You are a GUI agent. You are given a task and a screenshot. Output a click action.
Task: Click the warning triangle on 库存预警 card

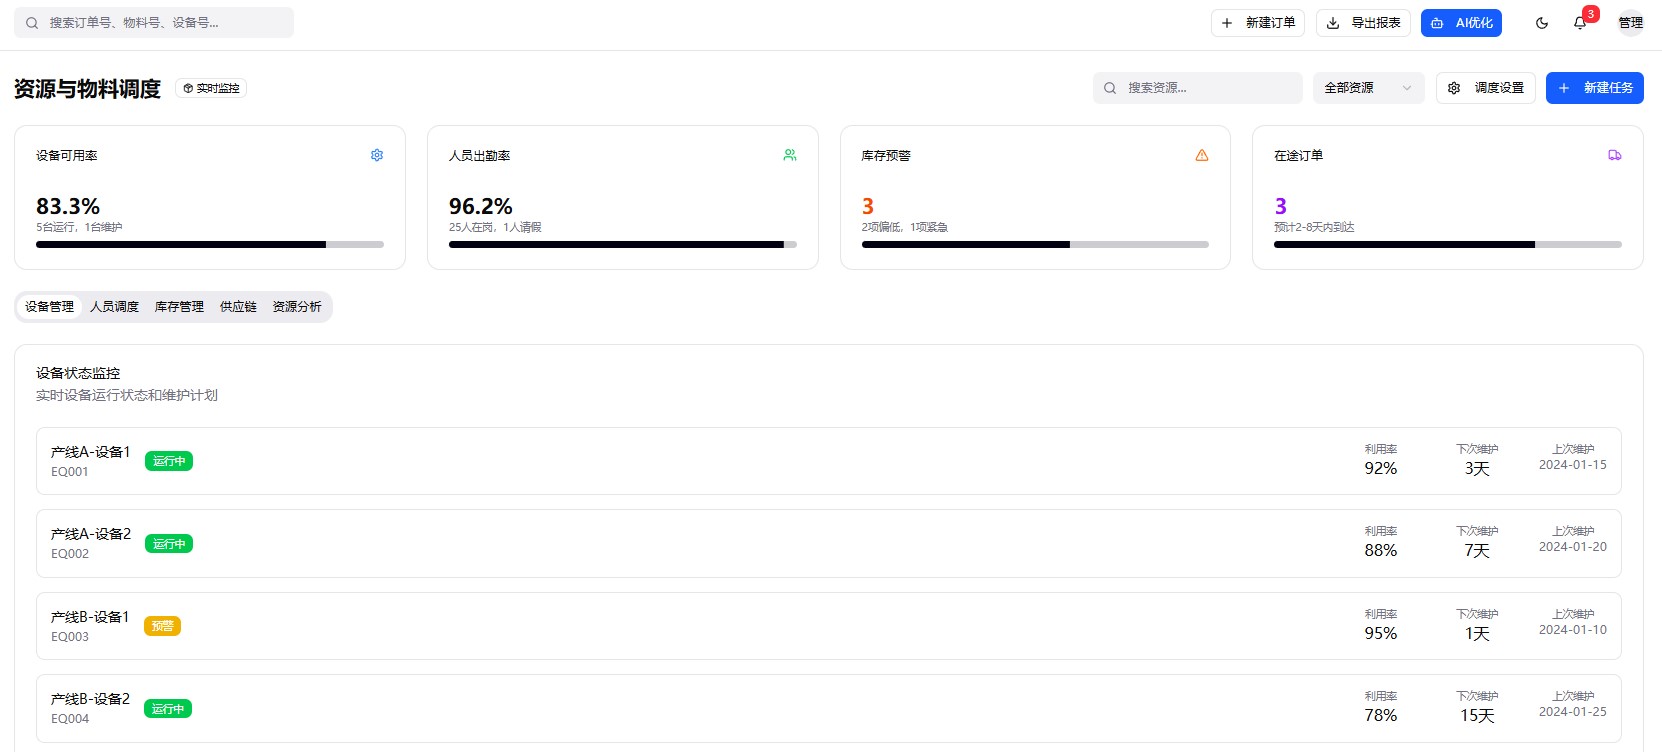click(1202, 155)
